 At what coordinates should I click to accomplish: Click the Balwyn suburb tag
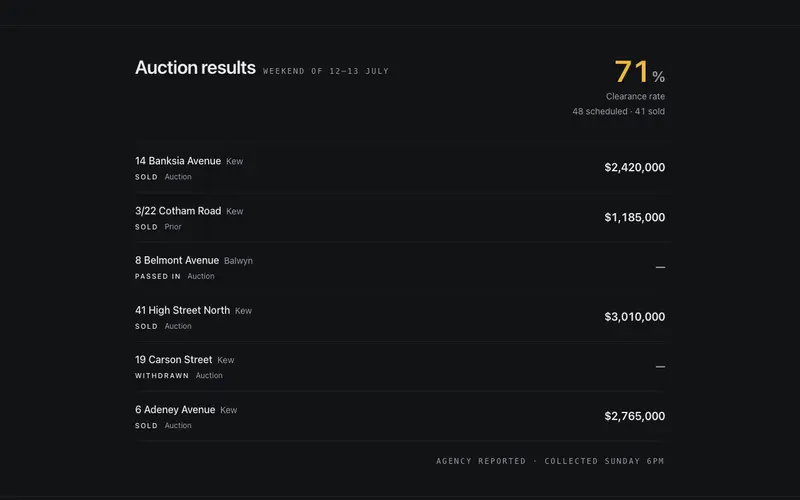click(238, 261)
